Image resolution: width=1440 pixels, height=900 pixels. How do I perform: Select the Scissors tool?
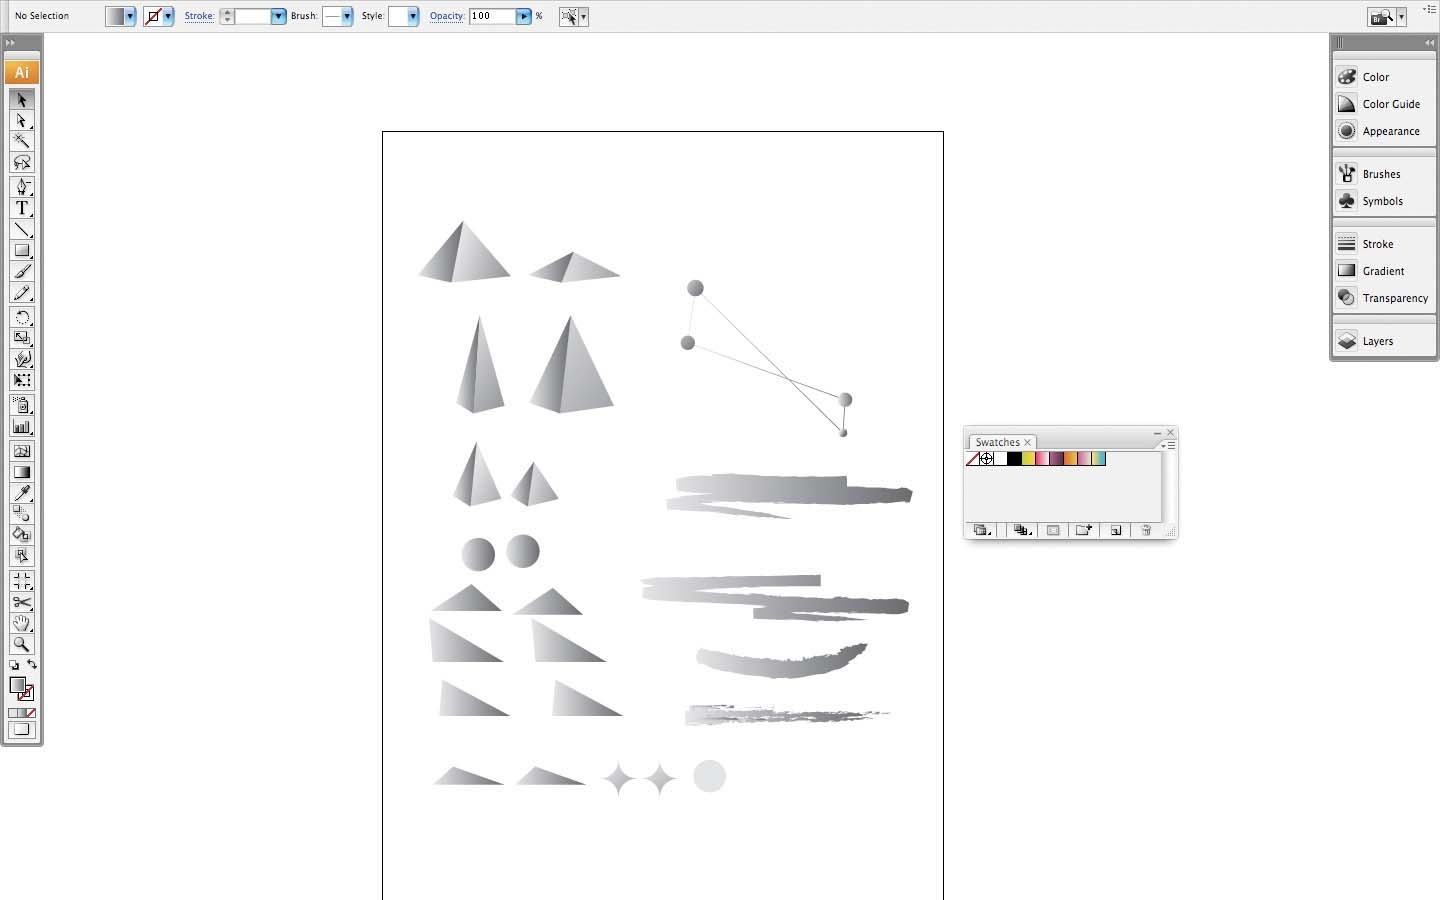coord(21,602)
